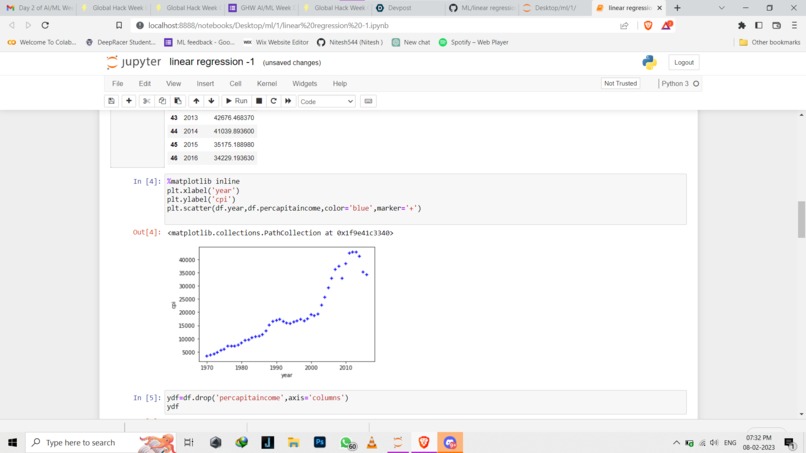
Task: Open the Brave rewards triangle icon
Action: click(x=666, y=25)
